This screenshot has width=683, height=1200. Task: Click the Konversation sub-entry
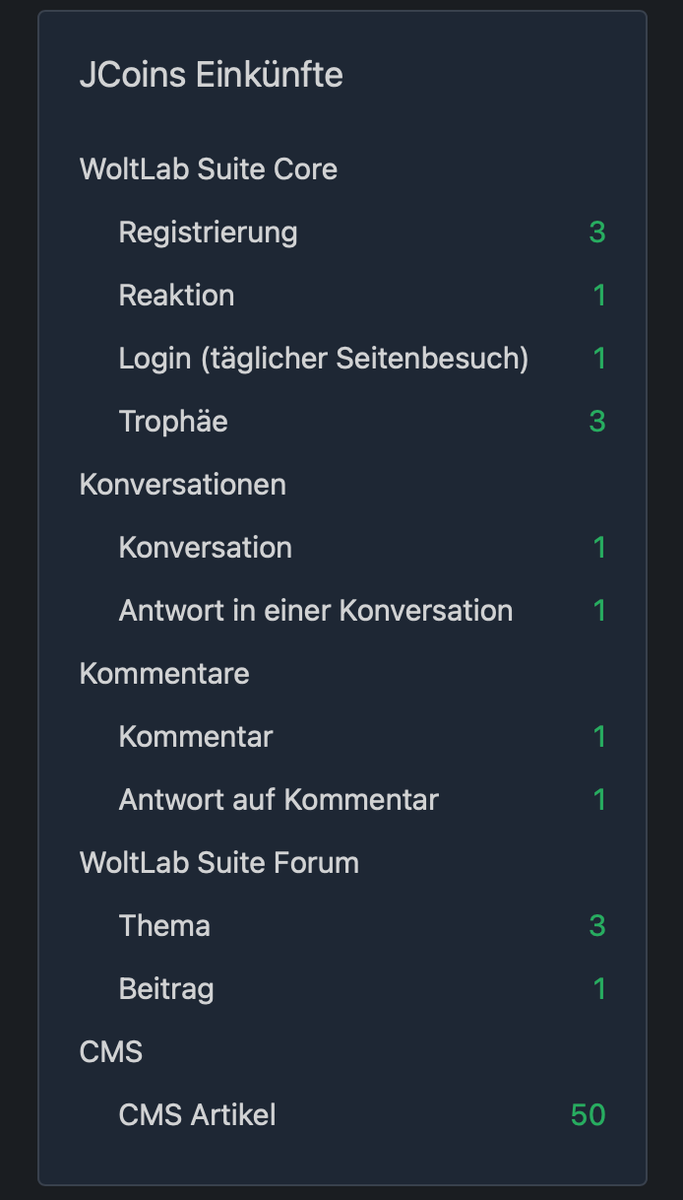(x=205, y=547)
